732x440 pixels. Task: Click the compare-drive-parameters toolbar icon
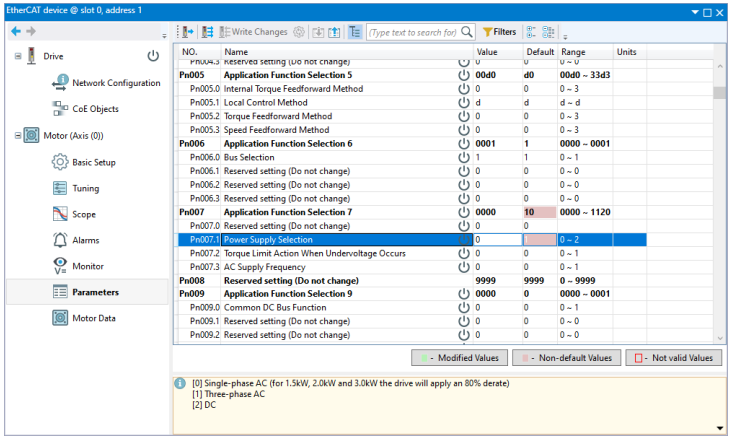click(x=208, y=32)
